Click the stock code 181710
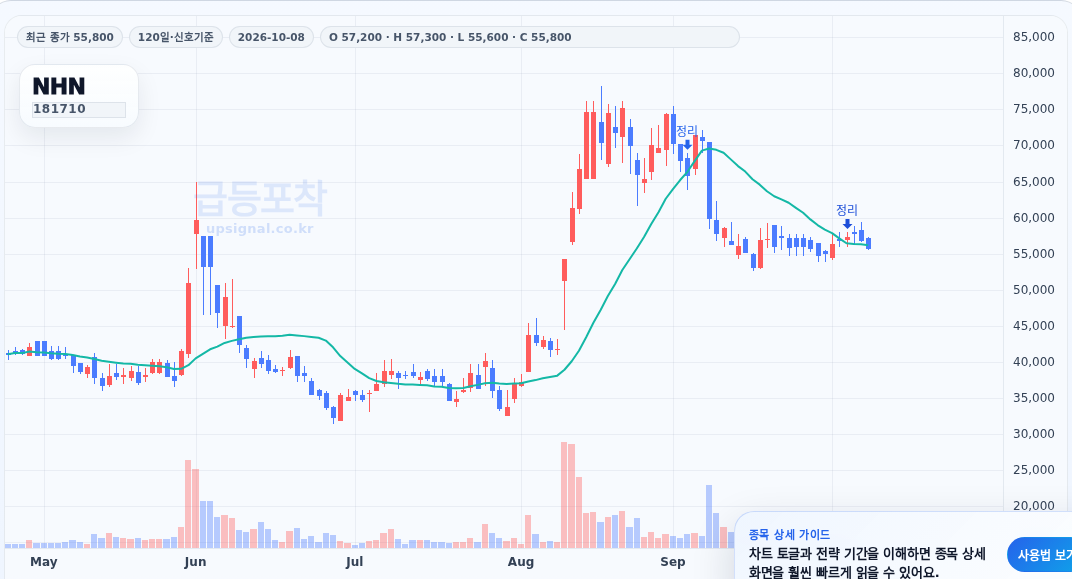1072x579 pixels. pyautogui.click(x=79, y=109)
